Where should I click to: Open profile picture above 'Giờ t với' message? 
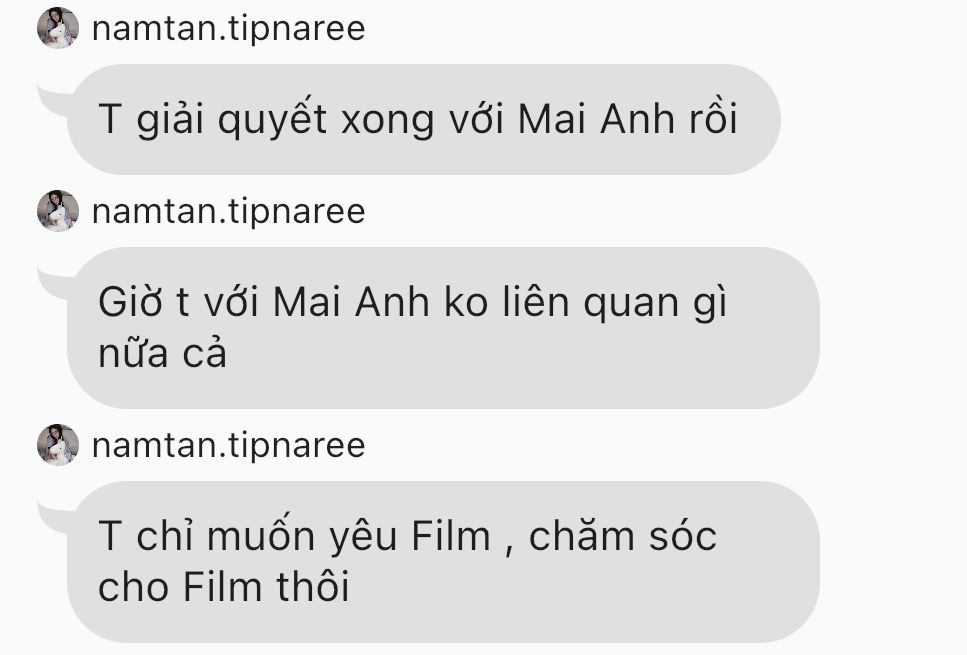click(x=58, y=211)
